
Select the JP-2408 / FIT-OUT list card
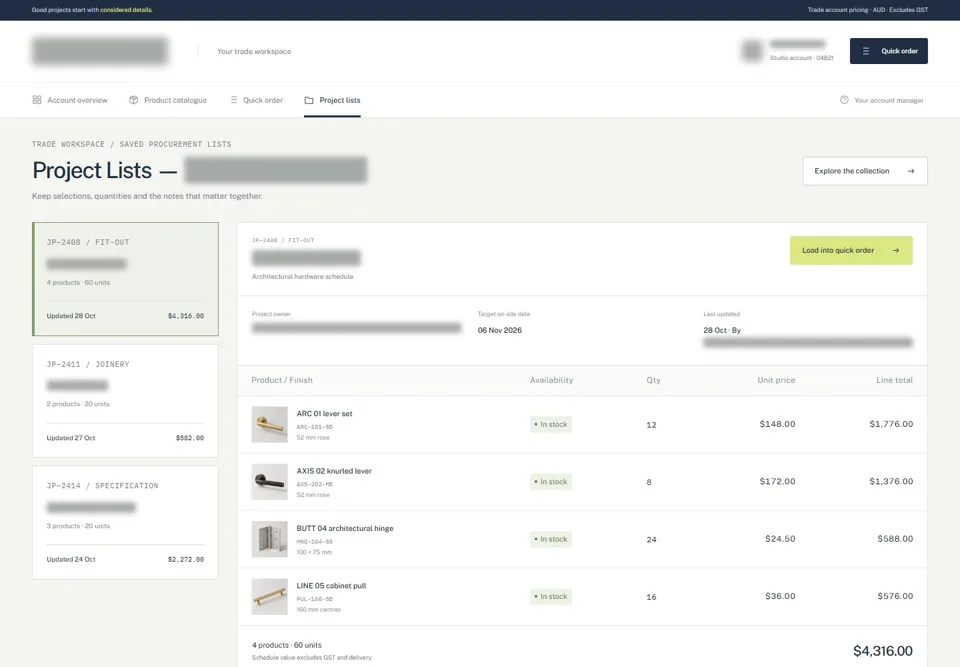coord(126,279)
